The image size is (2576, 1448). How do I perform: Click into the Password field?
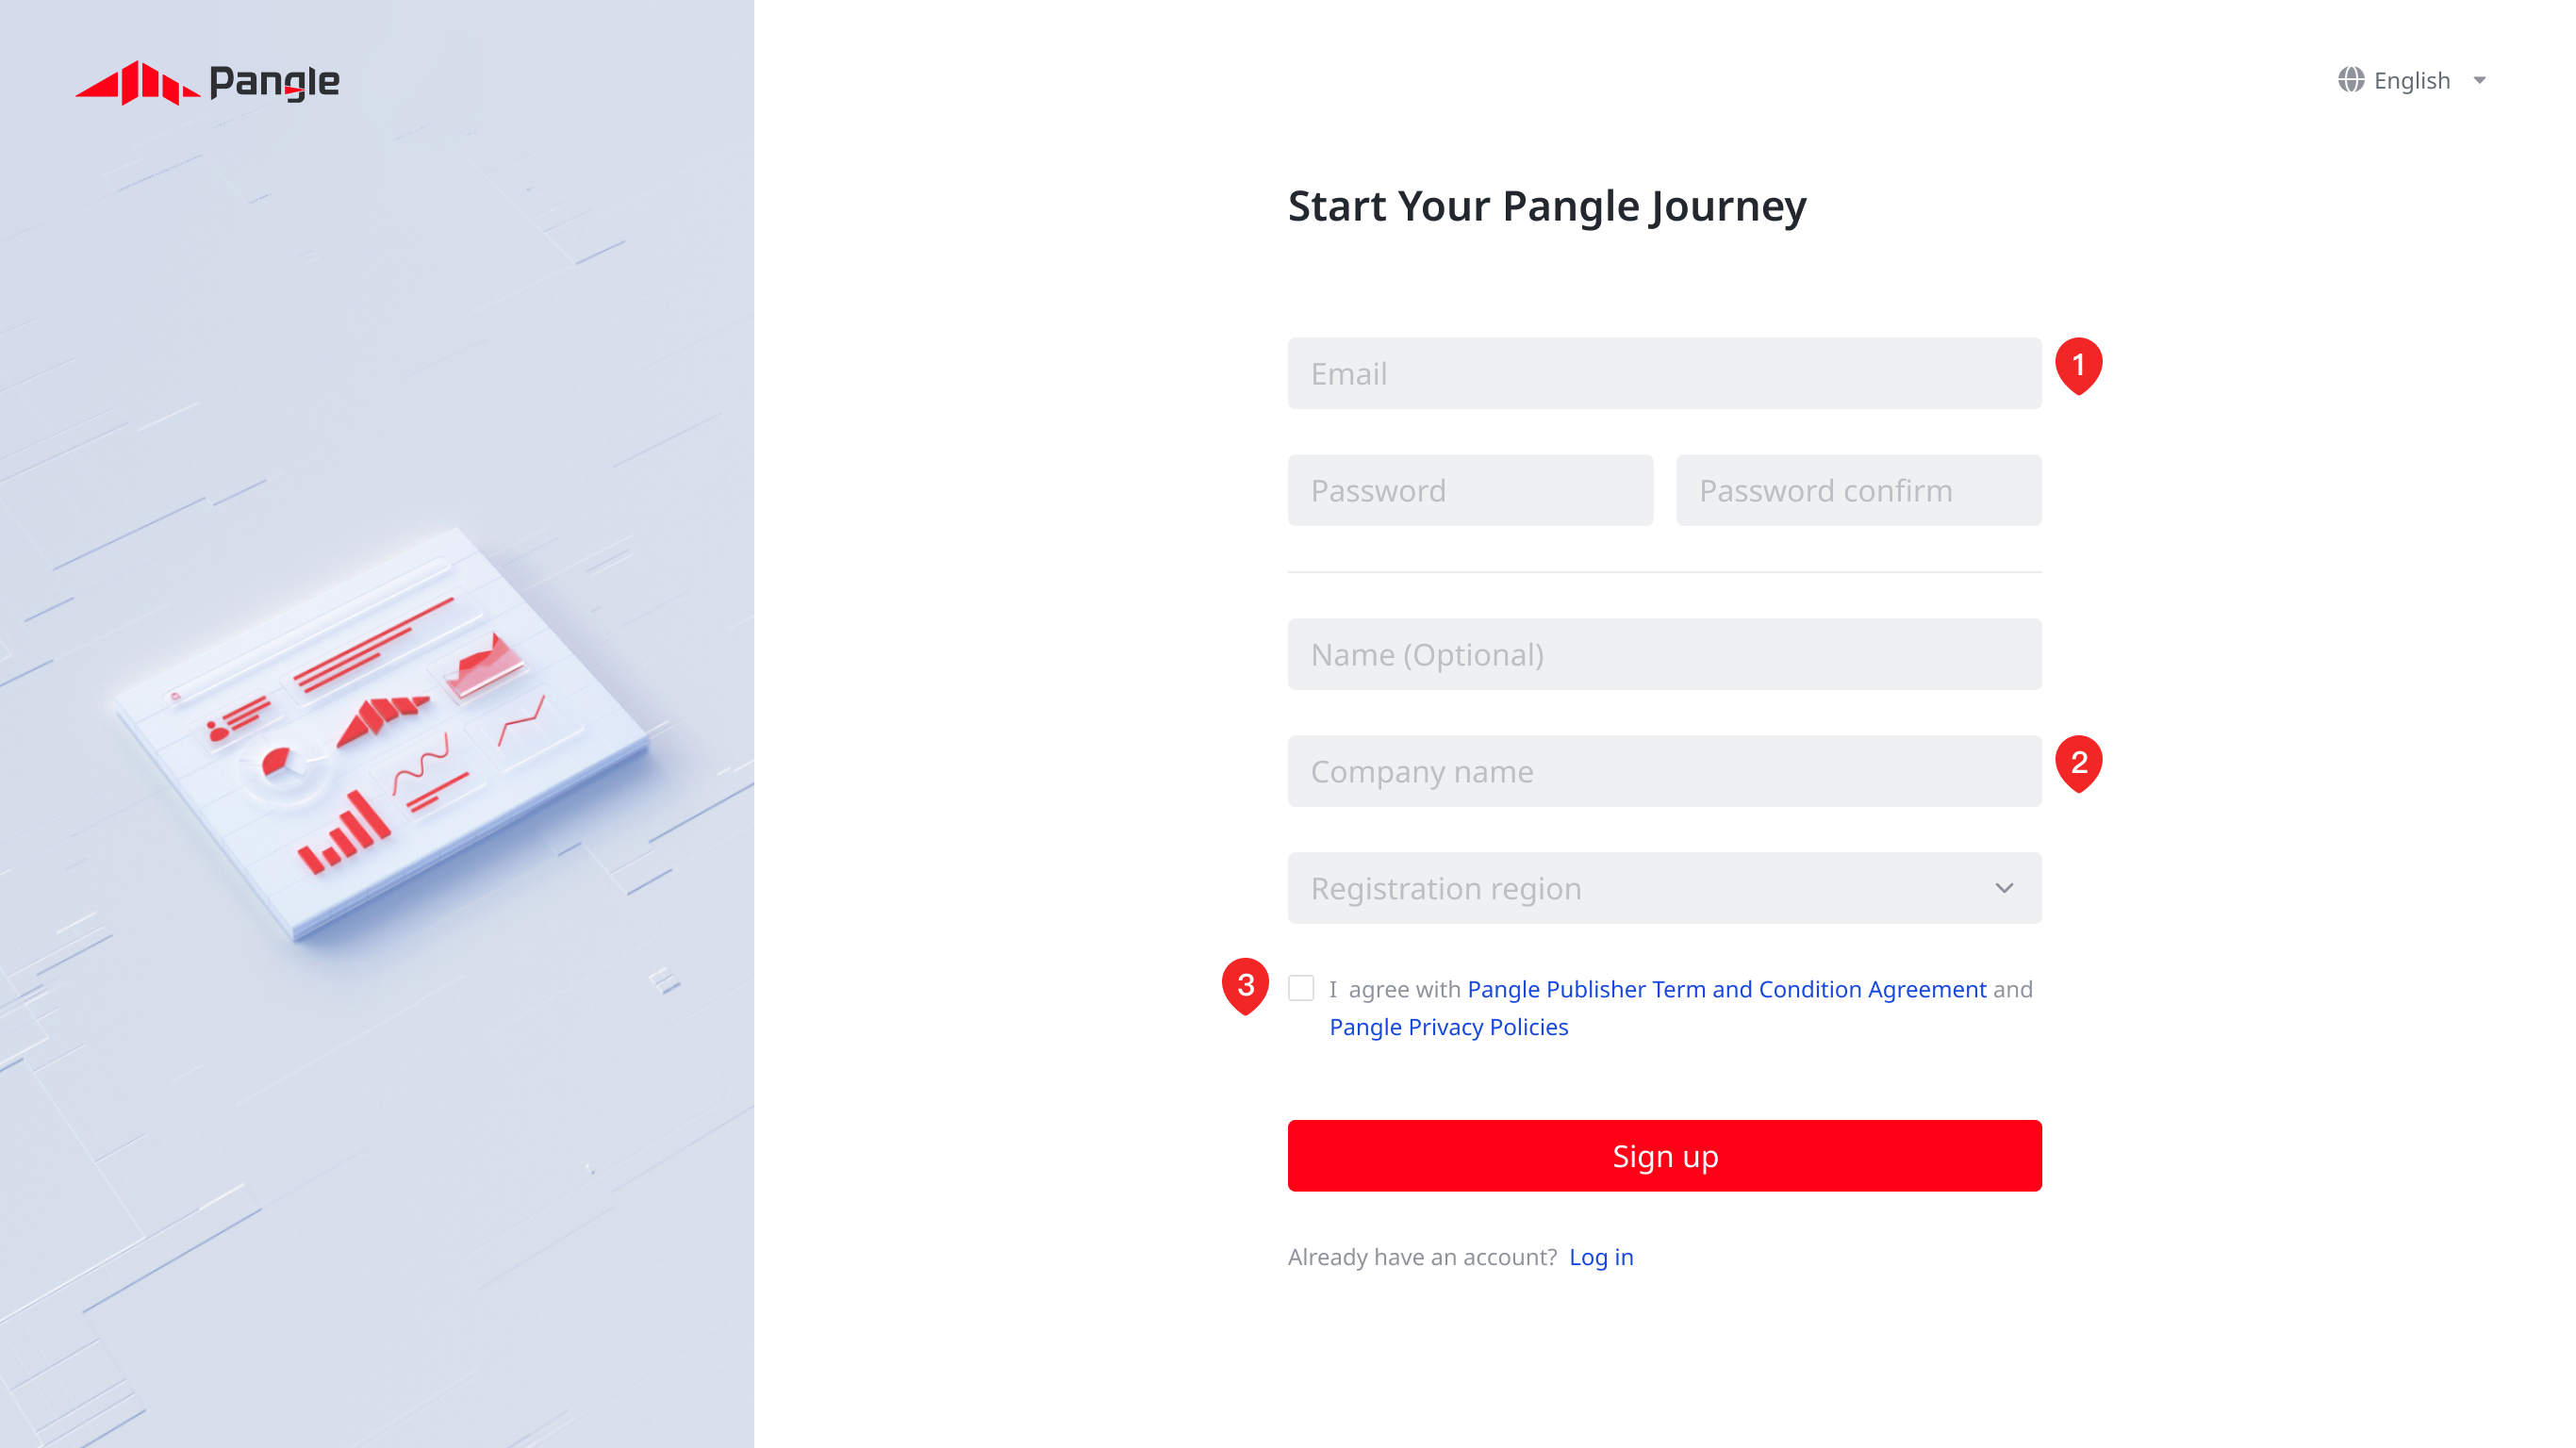1470,490
